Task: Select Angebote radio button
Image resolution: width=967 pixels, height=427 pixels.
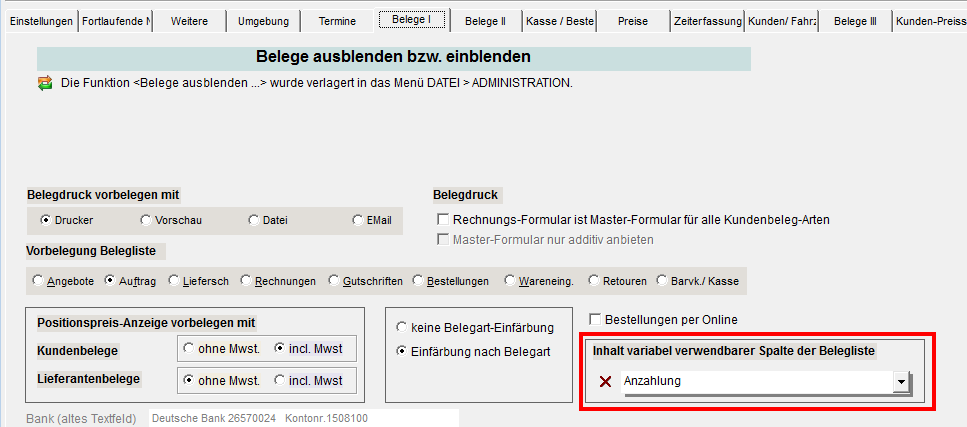Action: coord(39,282)
